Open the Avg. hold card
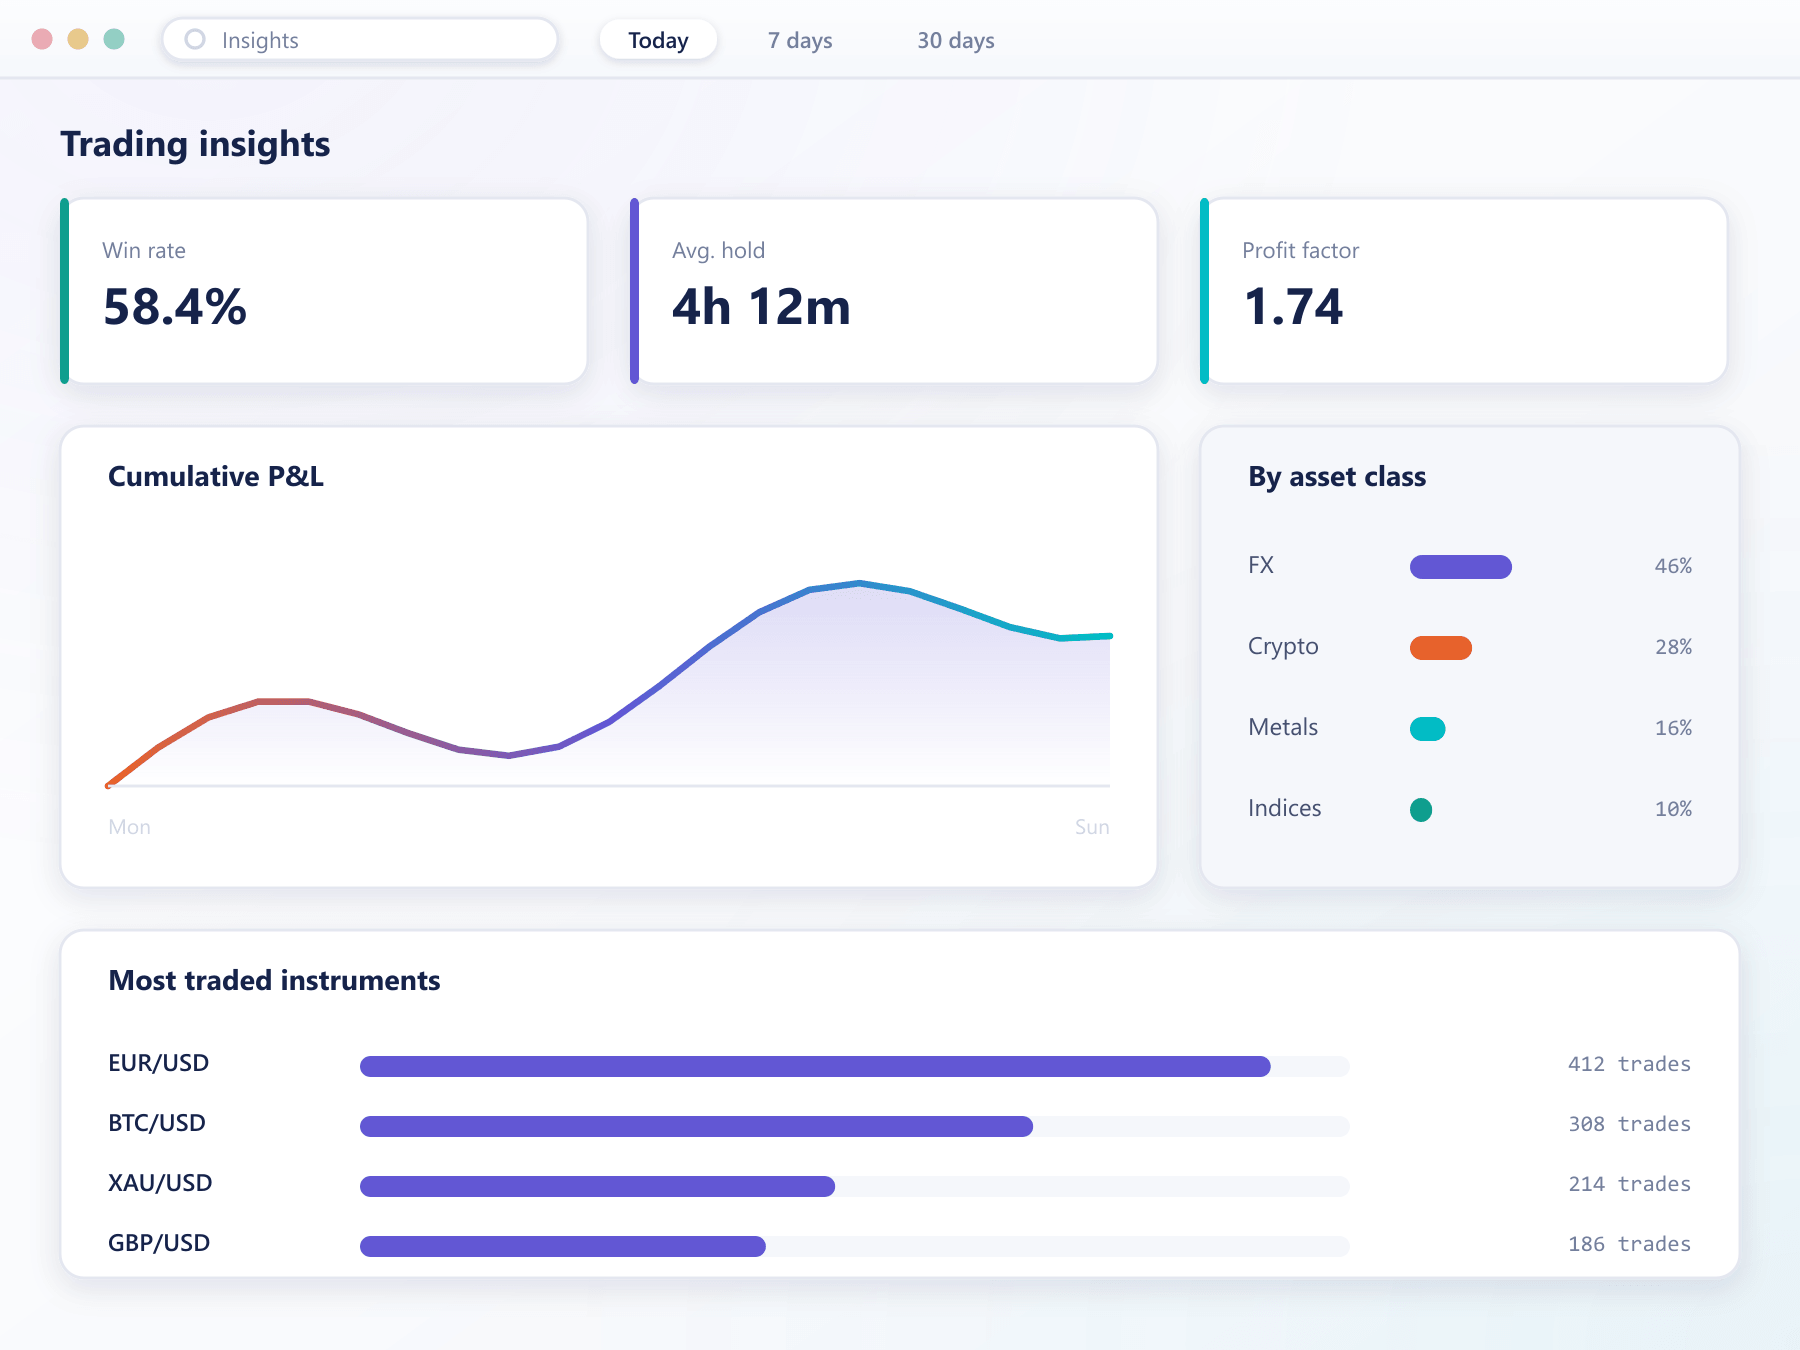This screenshot has width=1800, height=1350. point(894,291)
